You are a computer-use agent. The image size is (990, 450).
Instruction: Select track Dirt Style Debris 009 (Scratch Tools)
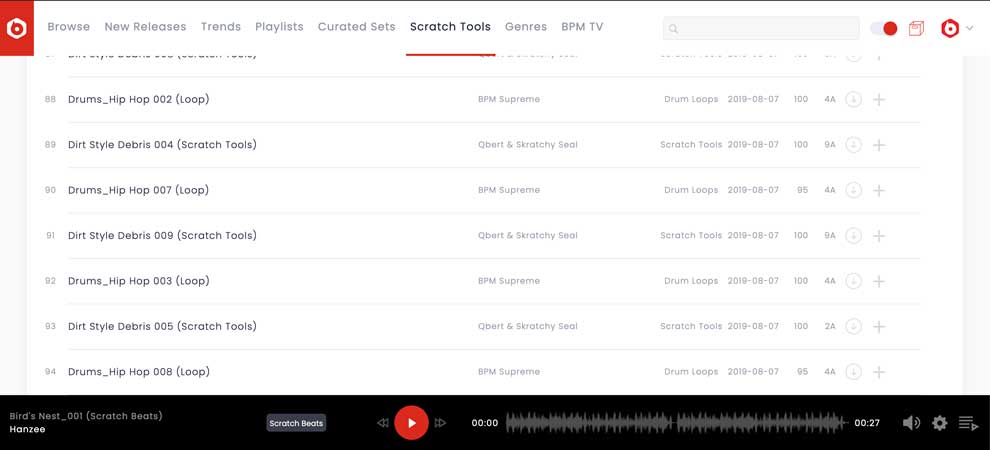click(162, 236)
